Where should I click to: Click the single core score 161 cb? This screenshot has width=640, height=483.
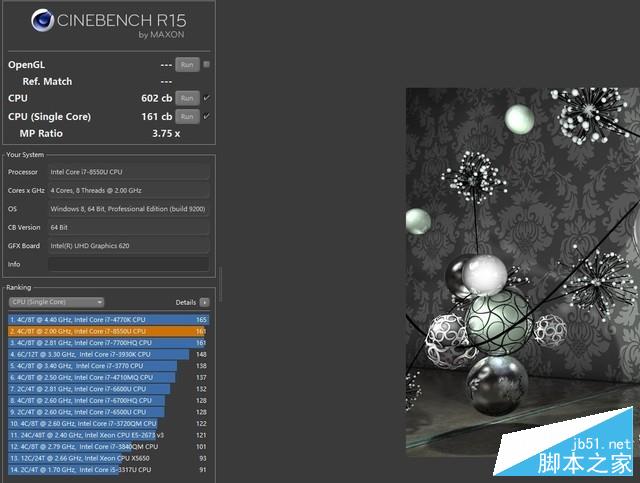(x=157, y=116)
